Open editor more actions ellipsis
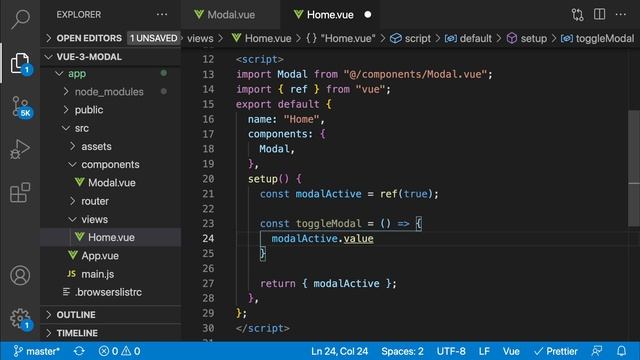 [x=621, y=14]
